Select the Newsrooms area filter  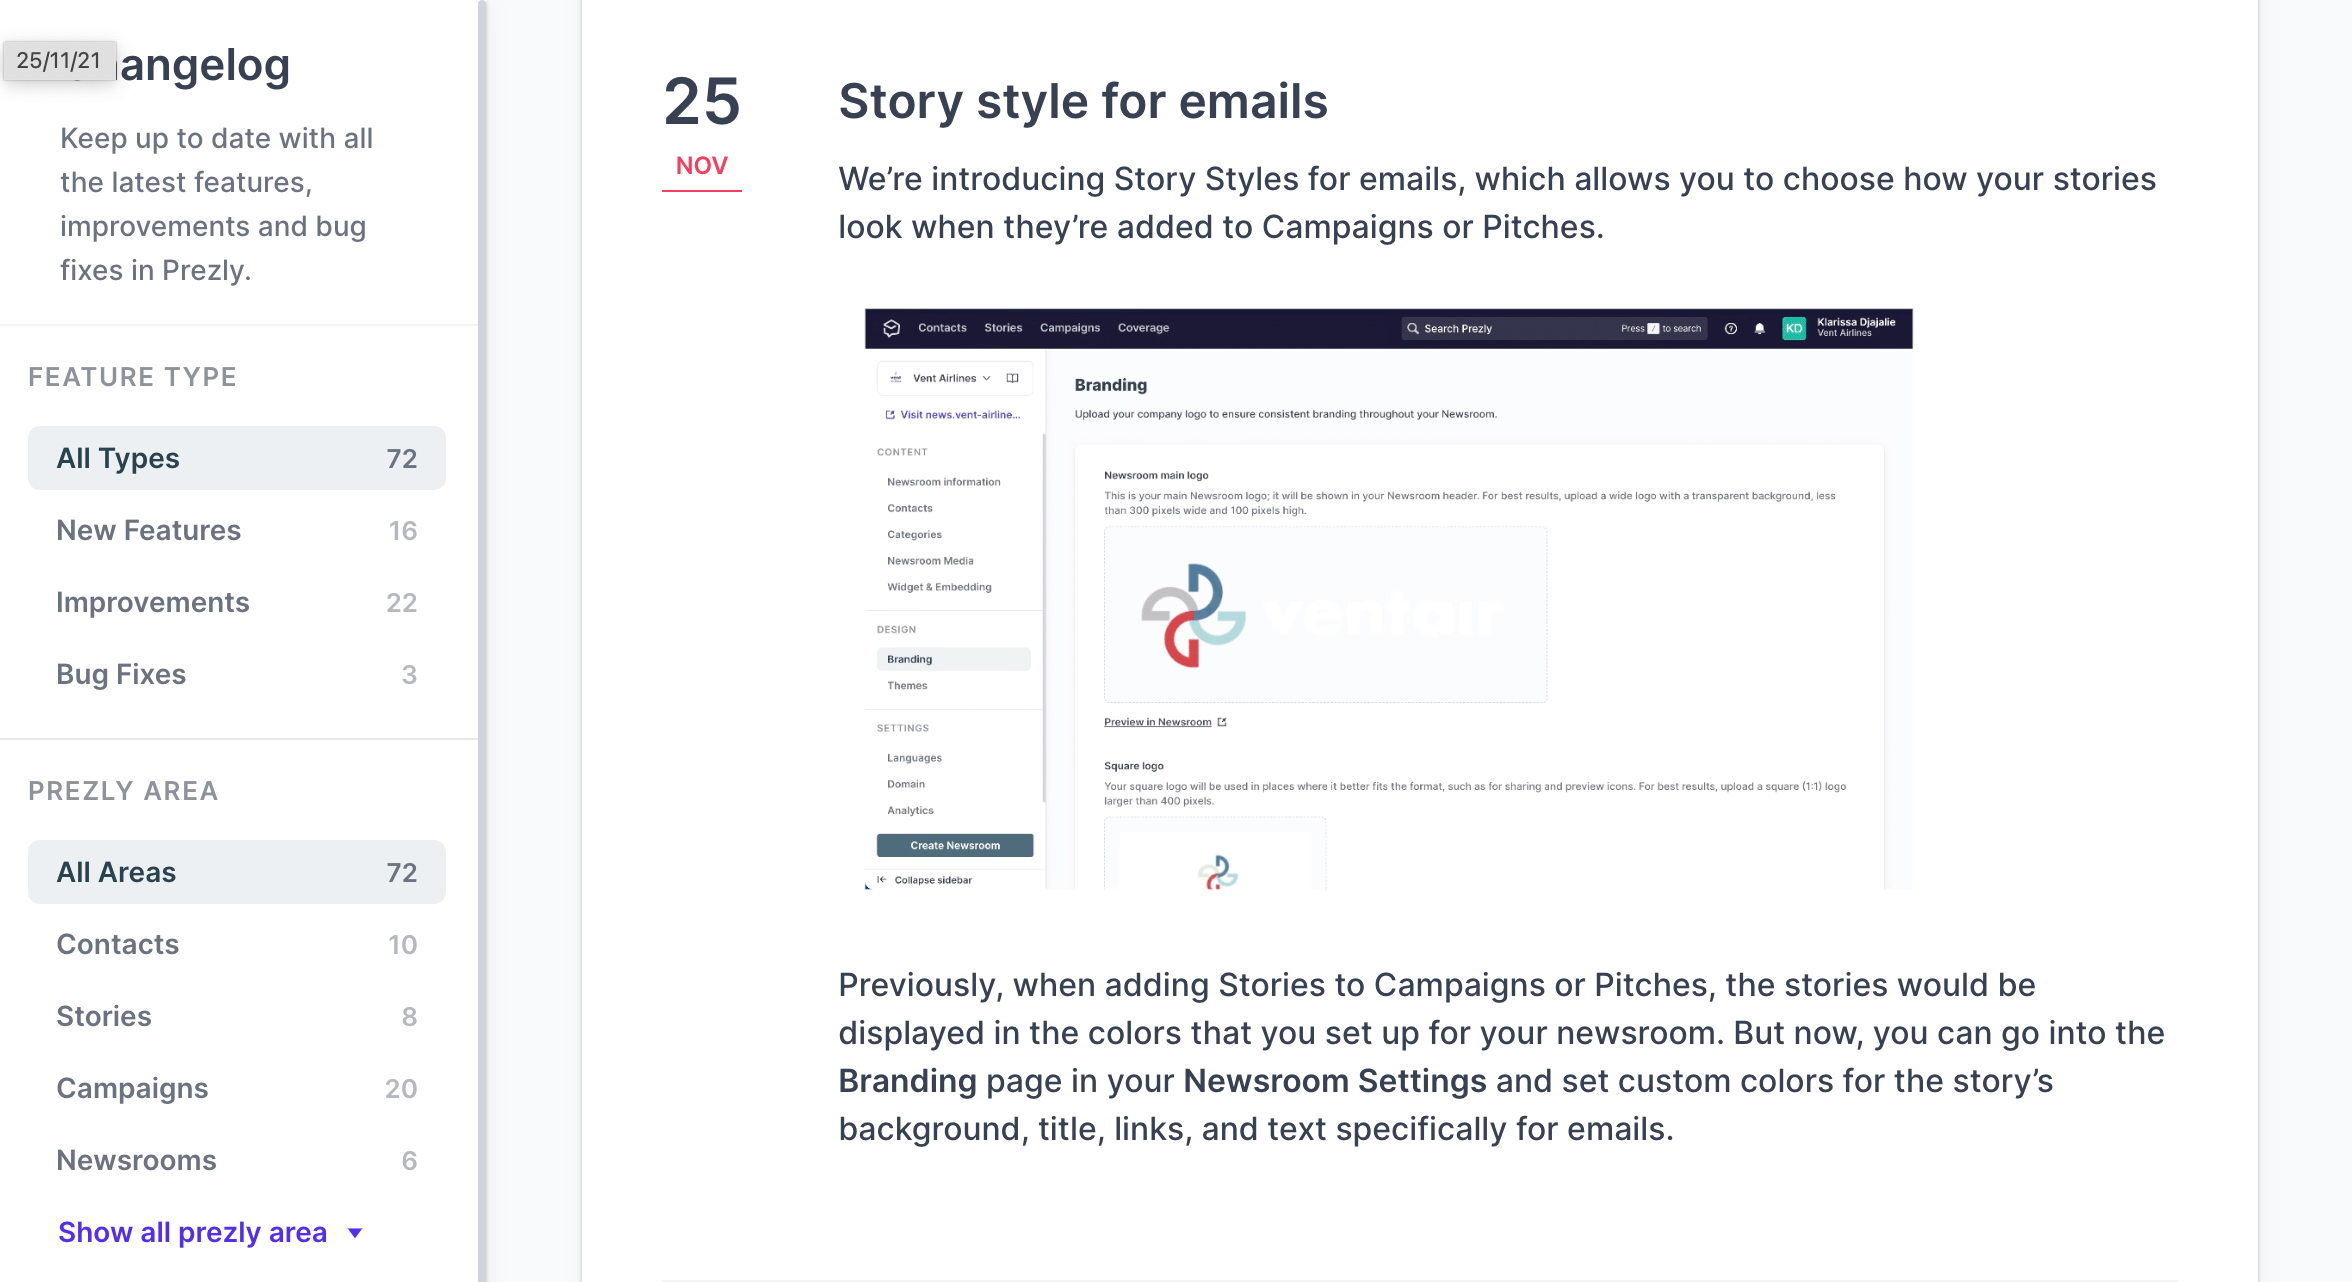(136, 1160)
